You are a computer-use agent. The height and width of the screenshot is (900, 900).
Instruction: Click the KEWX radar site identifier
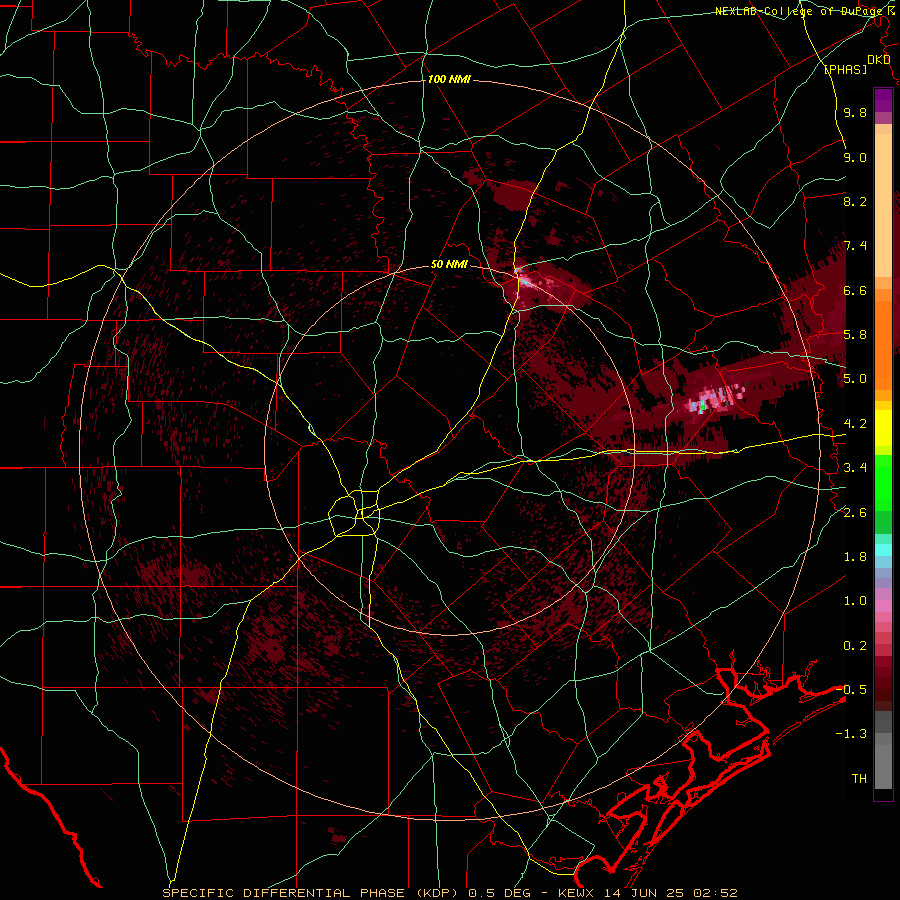(576, 893)
